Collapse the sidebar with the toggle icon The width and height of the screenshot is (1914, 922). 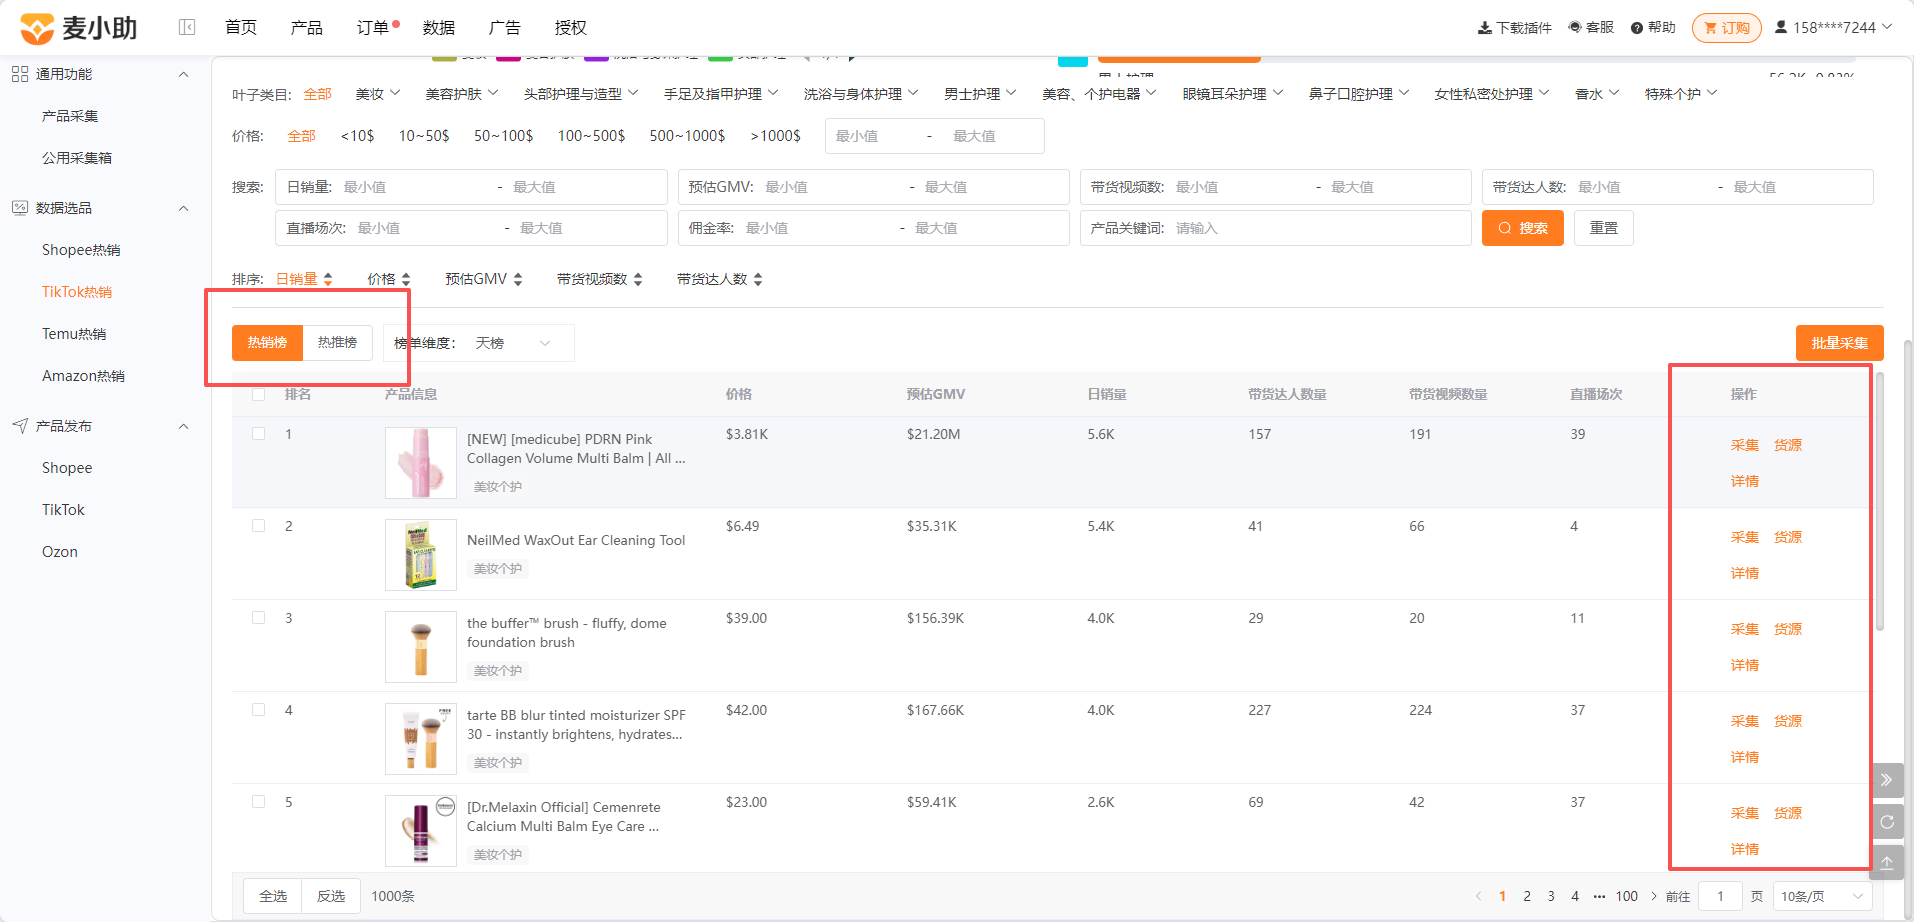coord(187,27)
